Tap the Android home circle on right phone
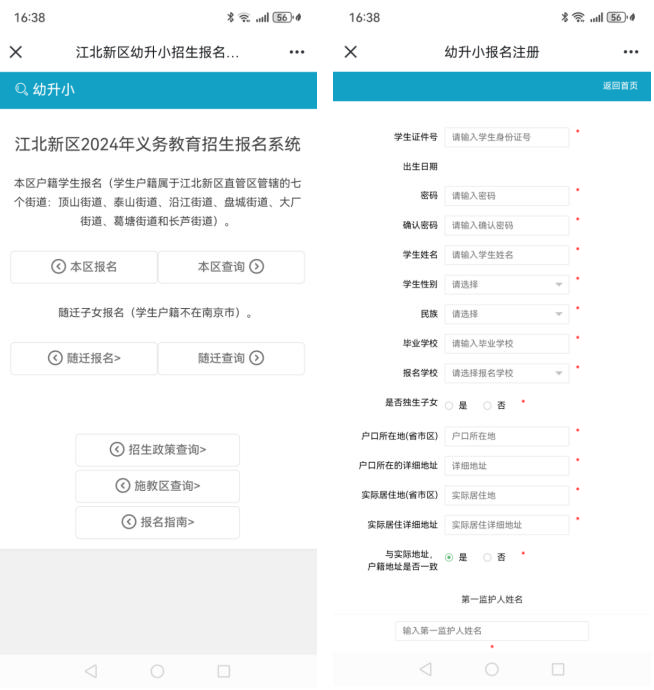 click(x=492, y=669)
